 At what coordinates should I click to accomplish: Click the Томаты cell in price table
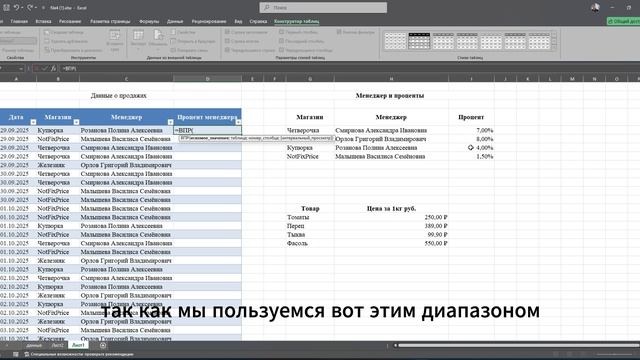310,217
